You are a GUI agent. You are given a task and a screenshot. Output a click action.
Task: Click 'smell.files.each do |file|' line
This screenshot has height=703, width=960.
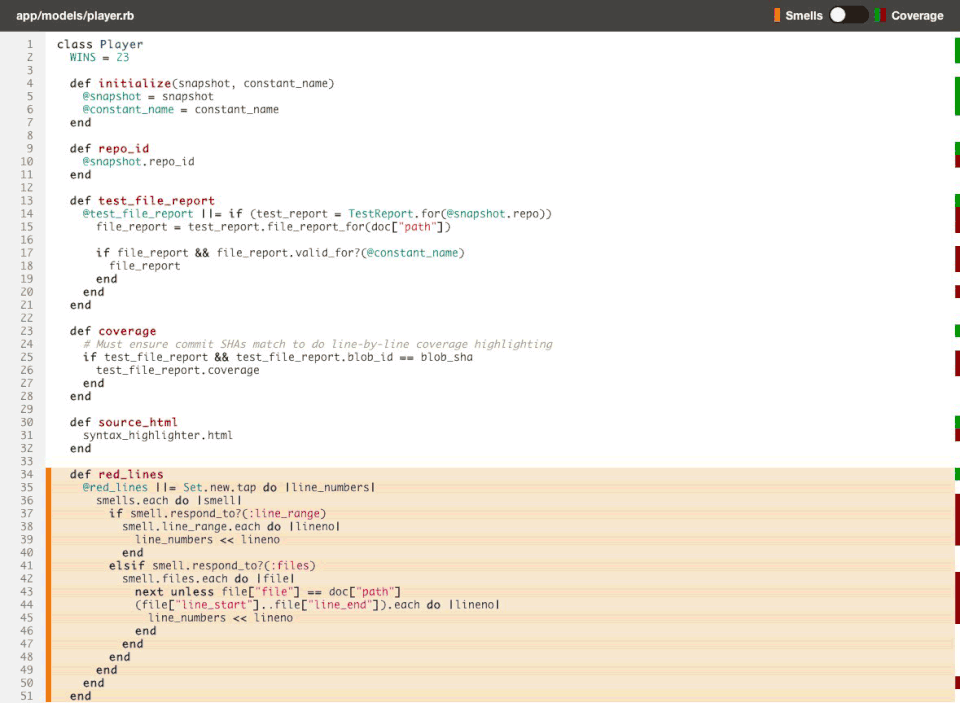coord(208,578)
